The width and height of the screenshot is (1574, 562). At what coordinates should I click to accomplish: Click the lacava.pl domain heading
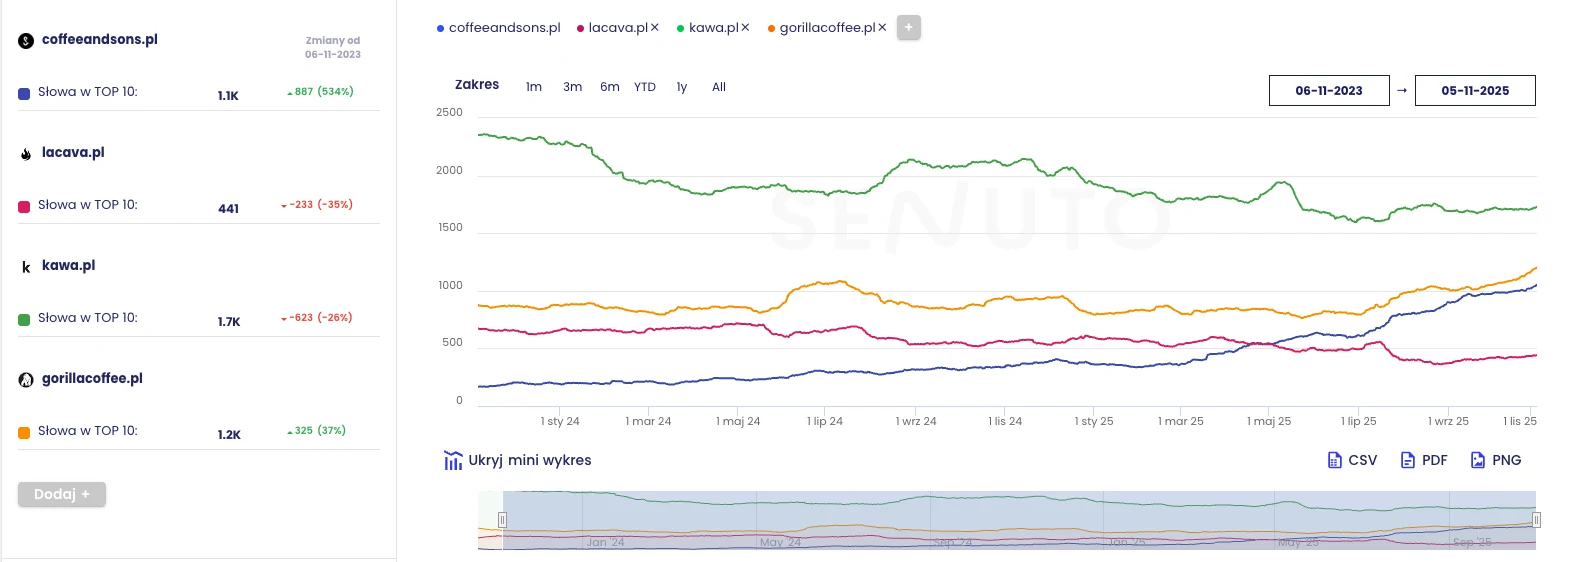pos(73,152)
